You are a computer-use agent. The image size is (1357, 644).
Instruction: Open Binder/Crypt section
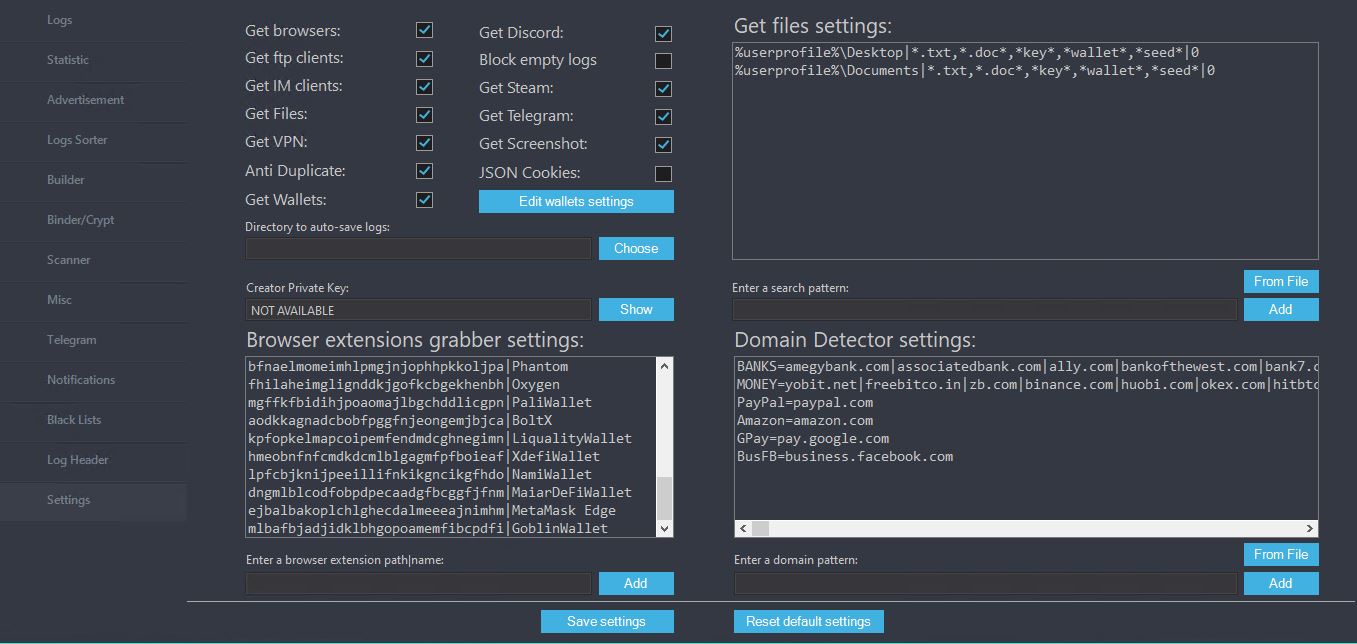93,220
